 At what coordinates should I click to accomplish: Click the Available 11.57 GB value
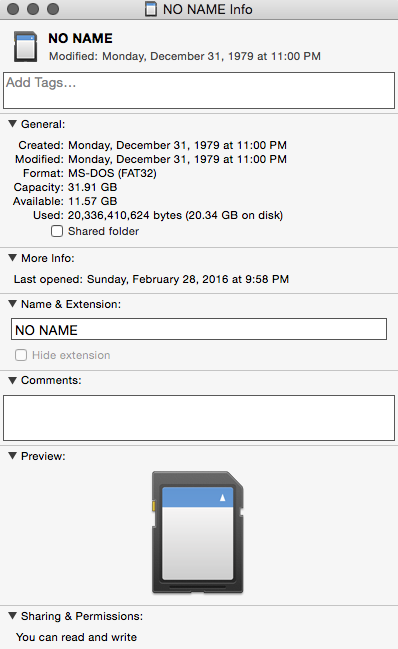[93, 201]
